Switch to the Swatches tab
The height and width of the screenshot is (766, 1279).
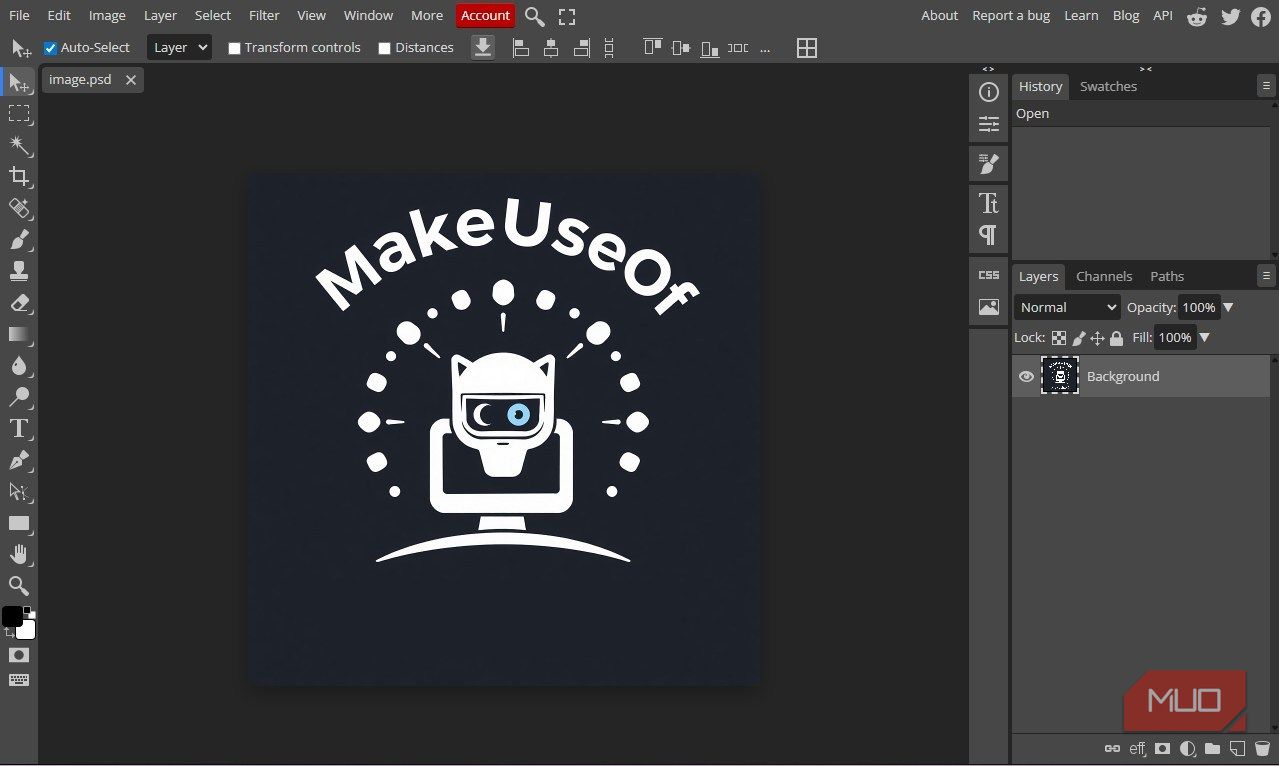tap(1108, 86)
